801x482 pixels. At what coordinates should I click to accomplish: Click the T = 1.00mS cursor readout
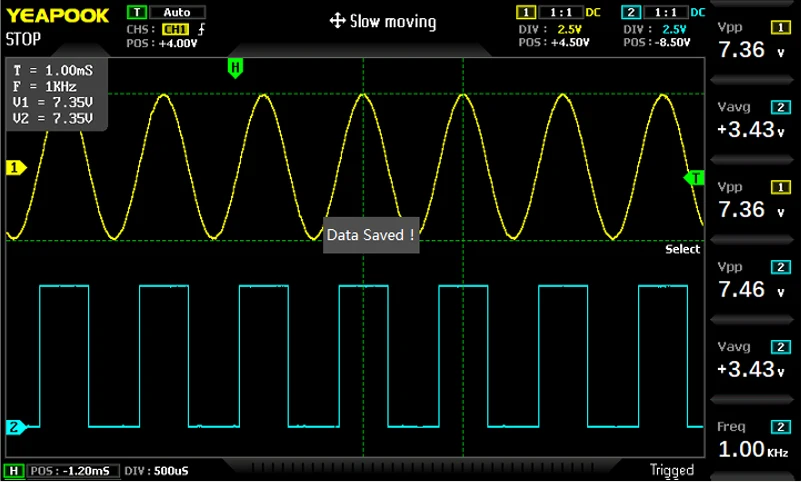pyautogui.click(x=53, y=70)
